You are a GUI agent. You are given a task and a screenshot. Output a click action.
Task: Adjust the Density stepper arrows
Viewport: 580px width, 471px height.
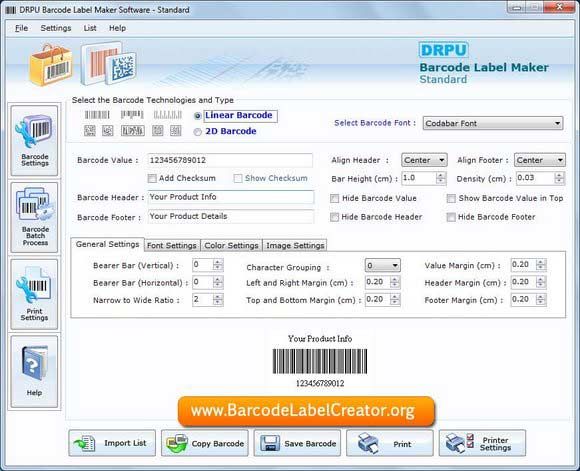(x=559, y=178)
